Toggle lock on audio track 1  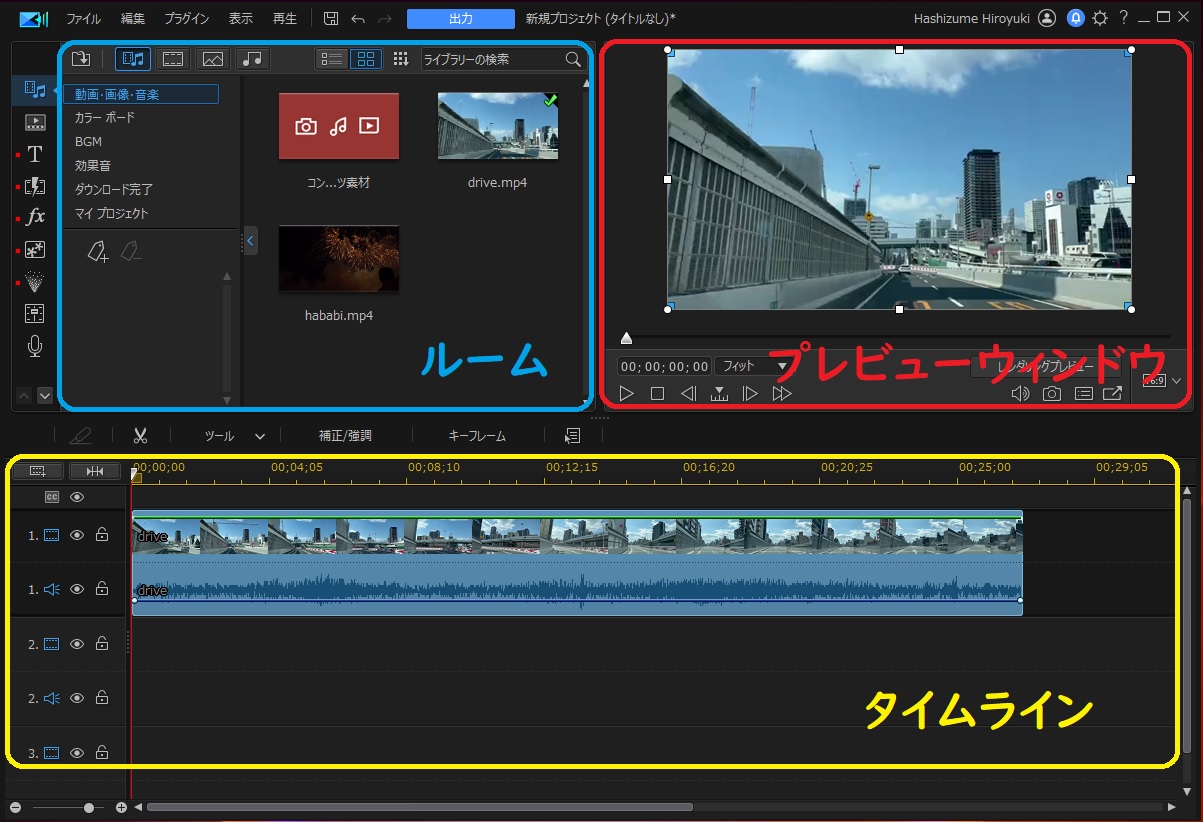(102, 589)
